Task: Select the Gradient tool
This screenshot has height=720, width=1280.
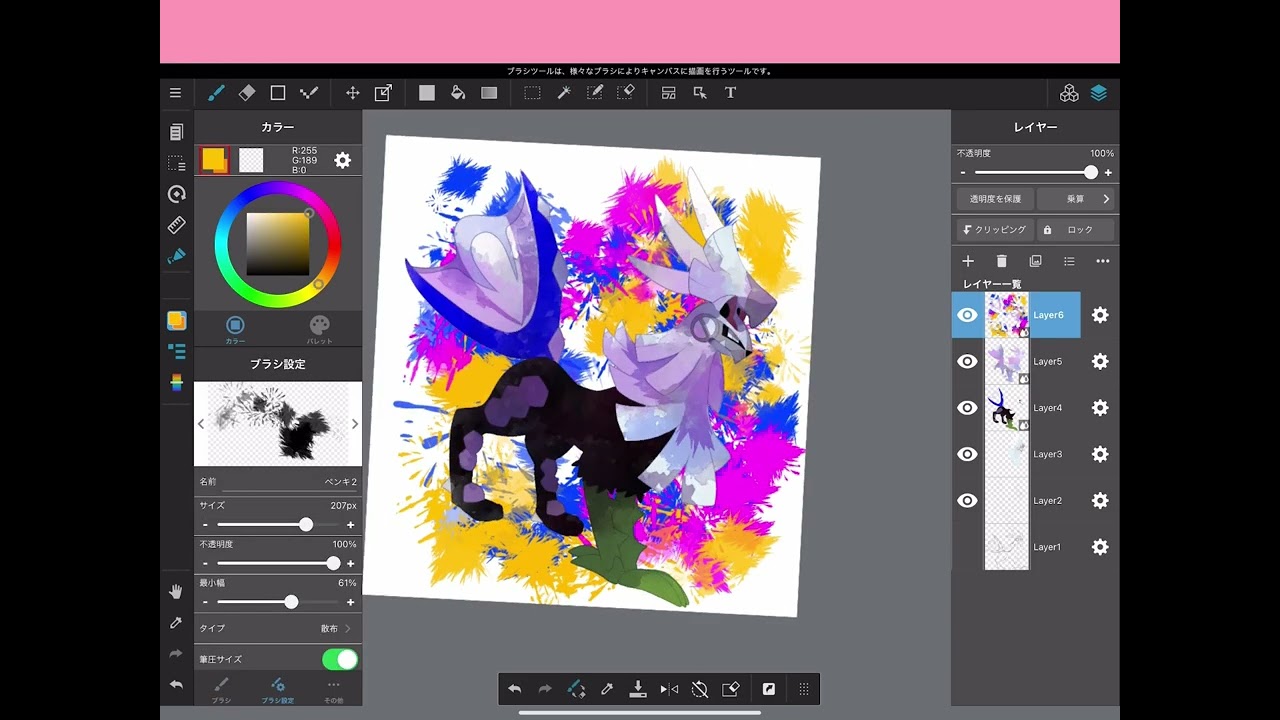Action: (489, 93)
